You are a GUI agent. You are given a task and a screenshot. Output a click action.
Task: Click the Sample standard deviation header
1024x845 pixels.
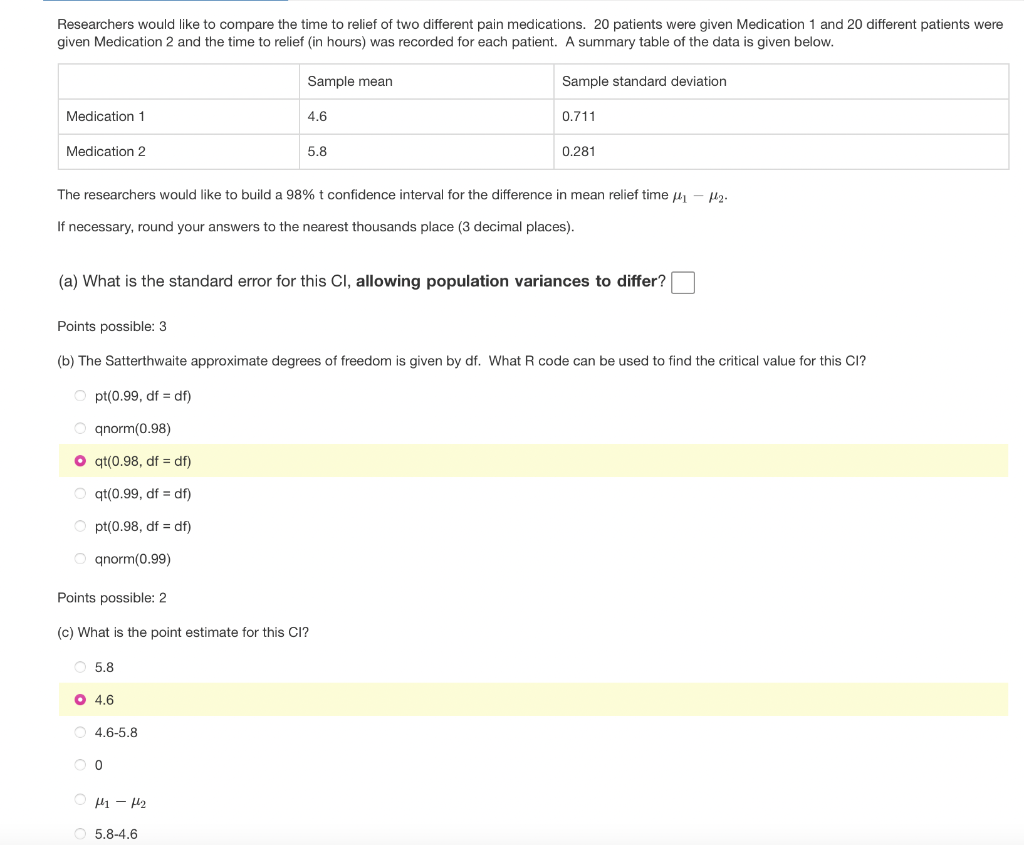coord(643,81)
